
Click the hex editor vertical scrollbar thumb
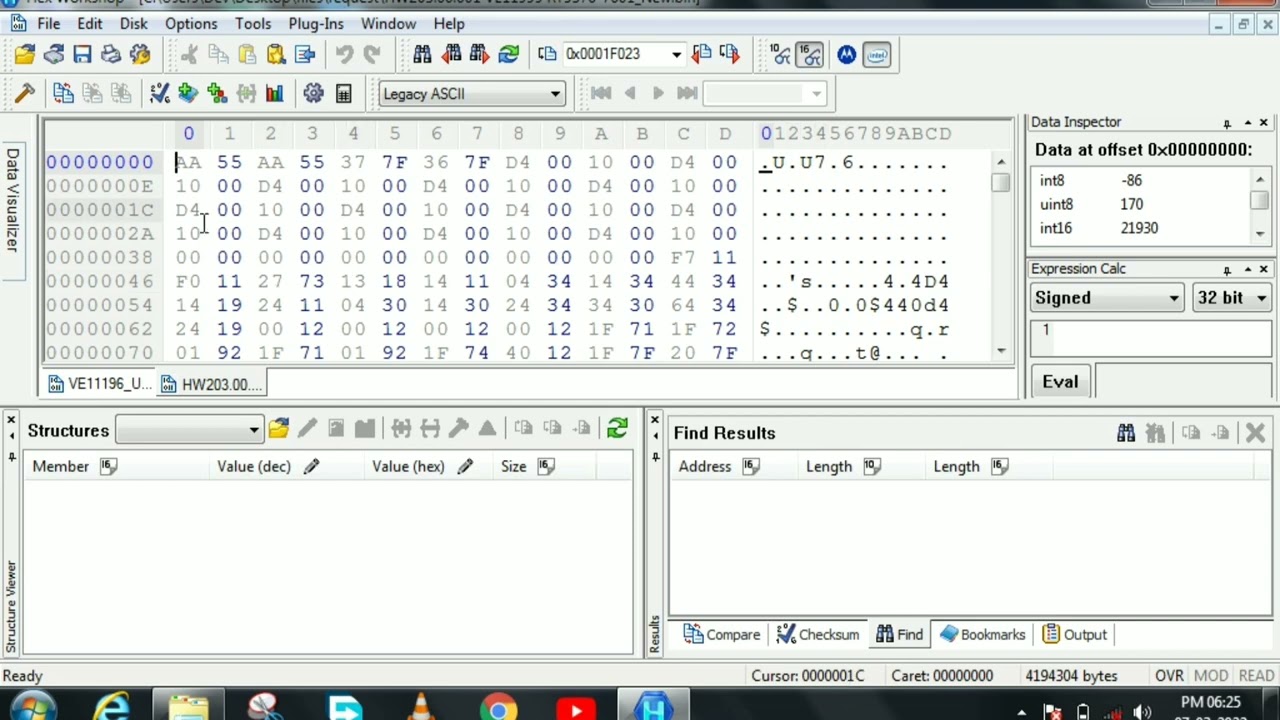point(1001,183)
